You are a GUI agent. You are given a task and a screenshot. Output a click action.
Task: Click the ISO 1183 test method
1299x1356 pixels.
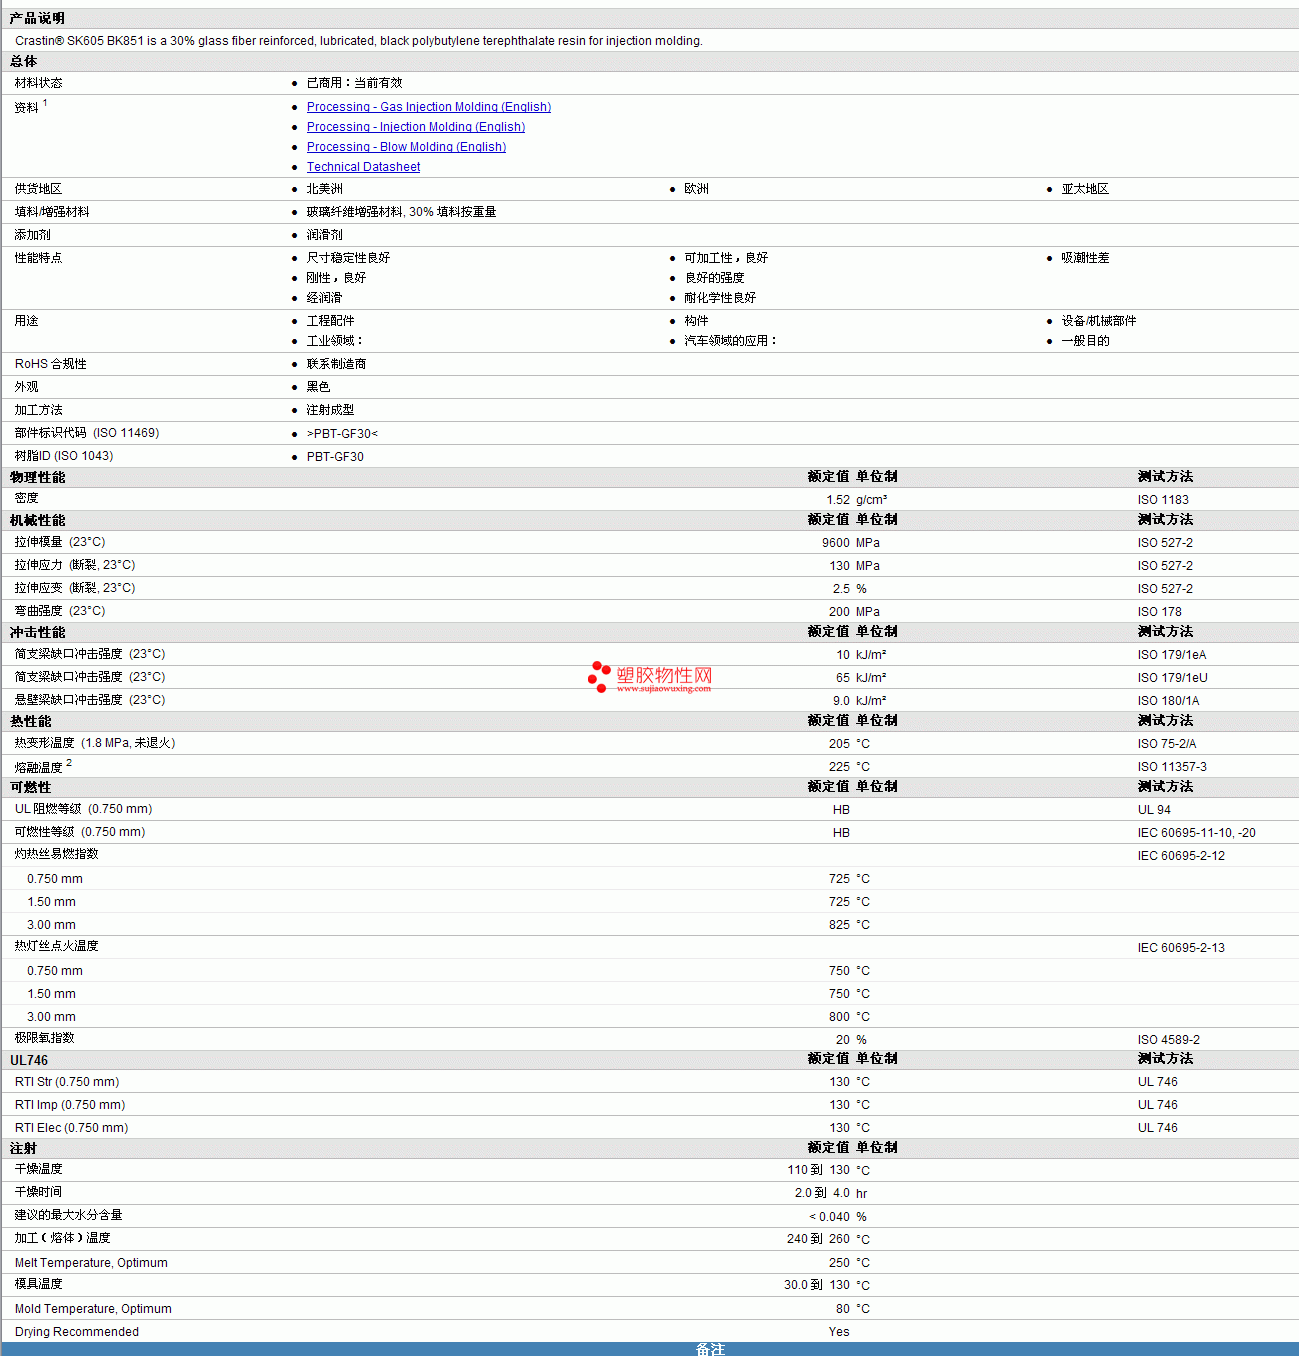click(1163, 500)
